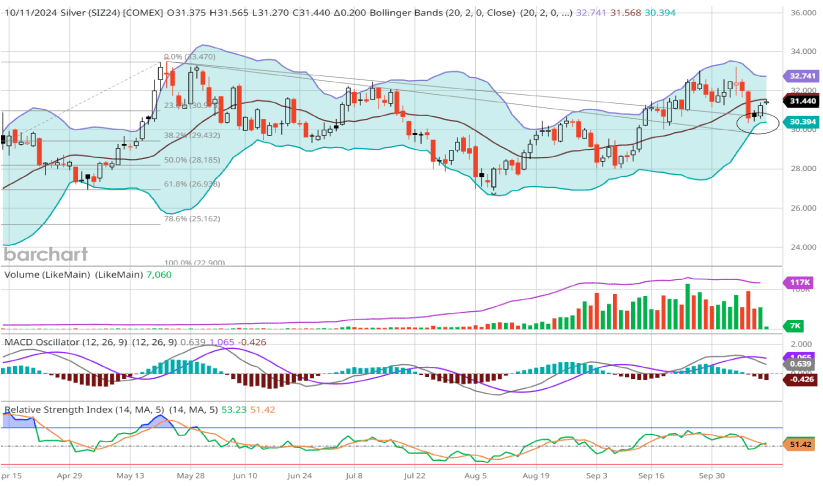Click the barchart logo watermark

click(44, 253)
